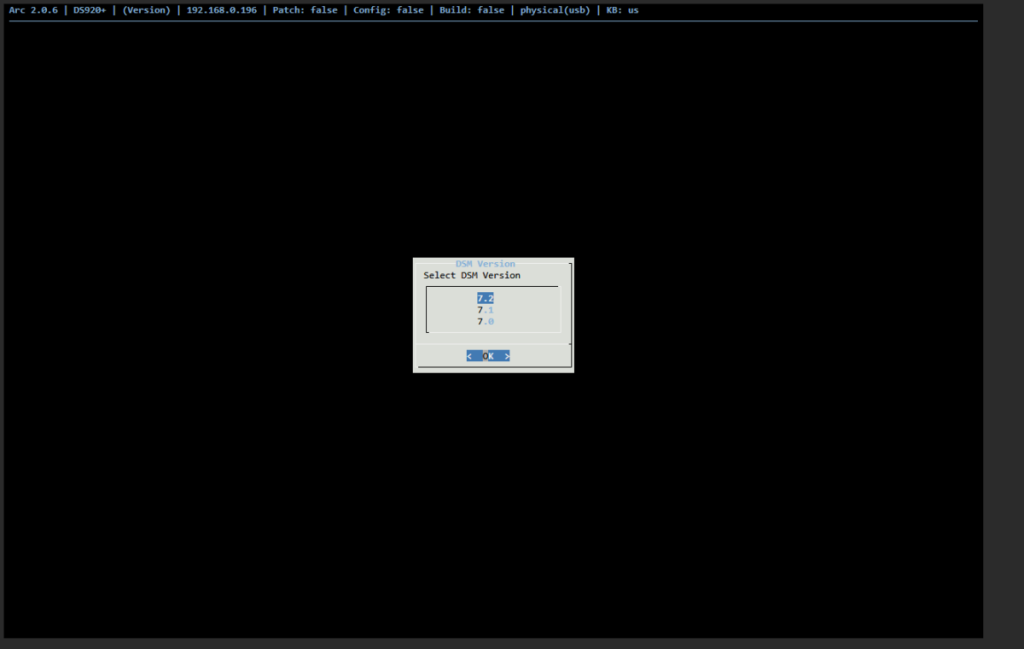Viewport: 1024px width, 649px height.
Task: Click 'Arc 2.0.6' in the status line
Action: point(33,10)
